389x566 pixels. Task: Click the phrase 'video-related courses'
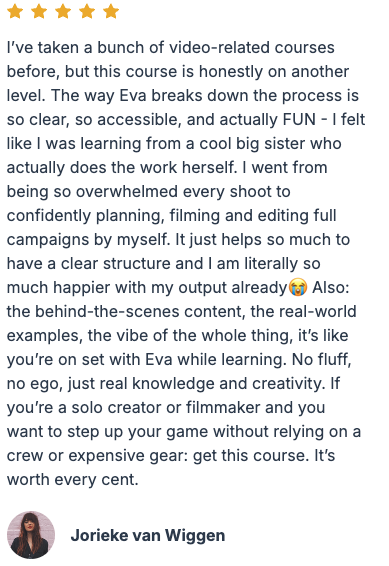click(x=252, y=48)
